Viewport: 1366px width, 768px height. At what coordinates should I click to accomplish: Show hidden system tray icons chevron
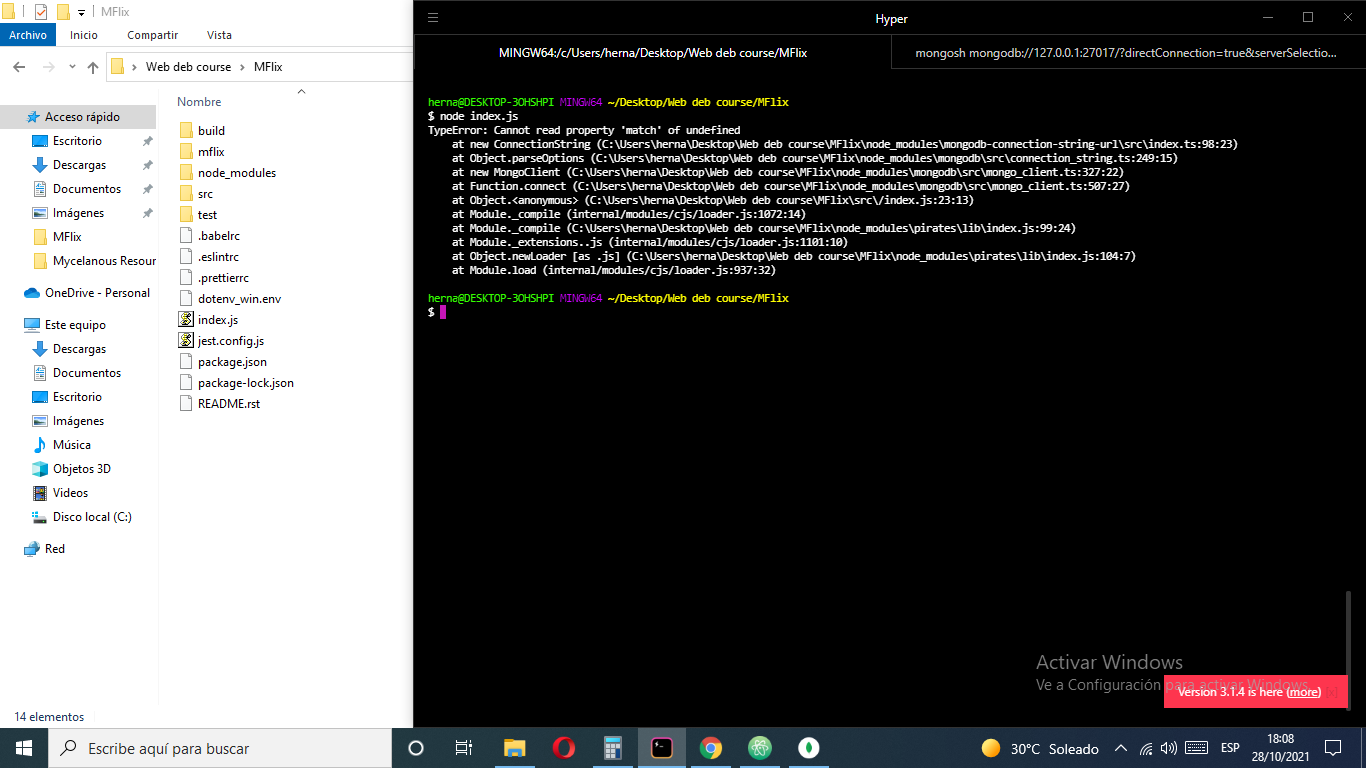click(x=1121, y=748)
